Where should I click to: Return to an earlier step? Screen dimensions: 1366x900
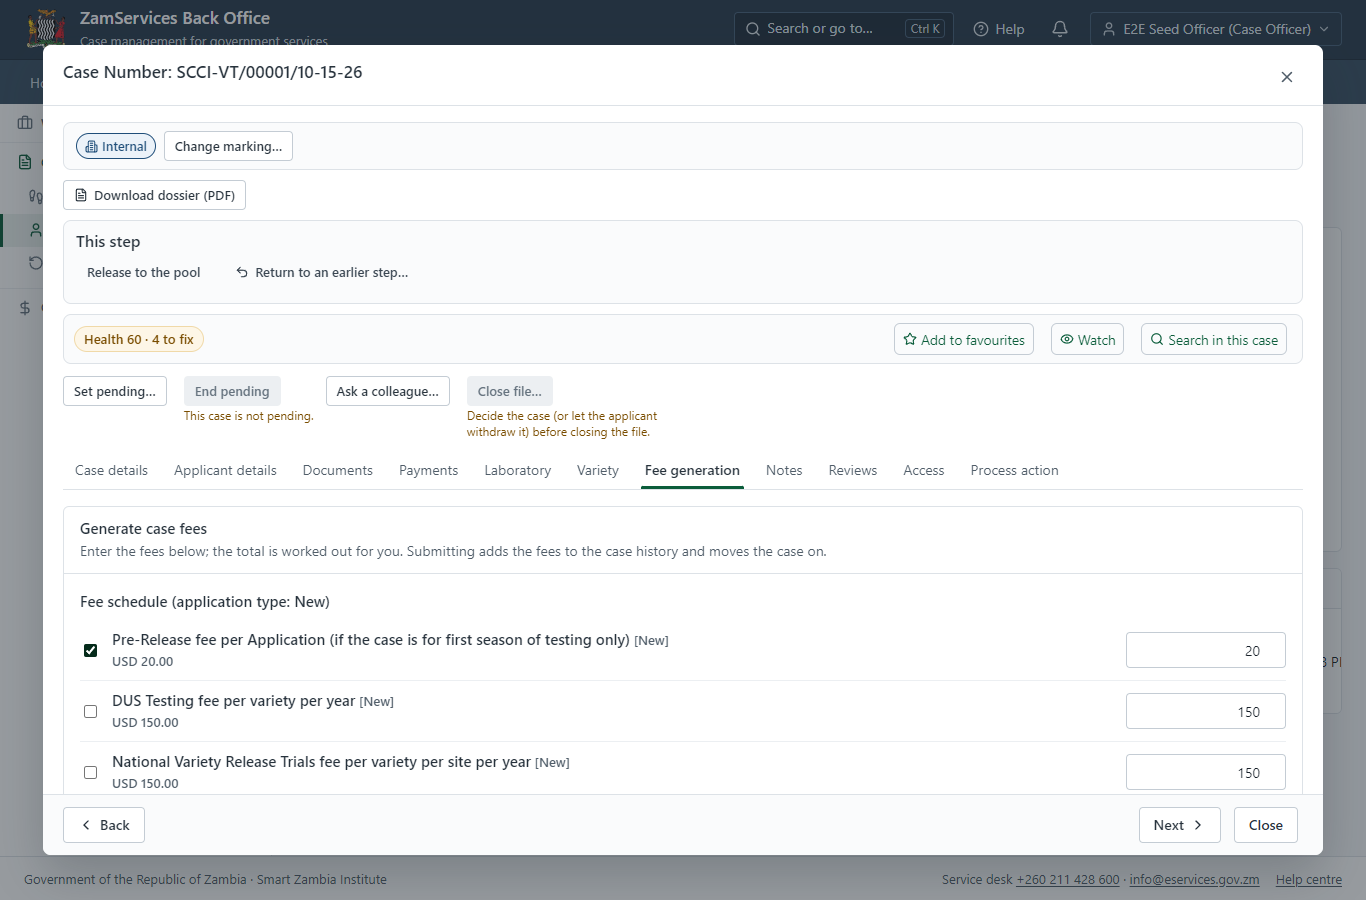(322, 272)
